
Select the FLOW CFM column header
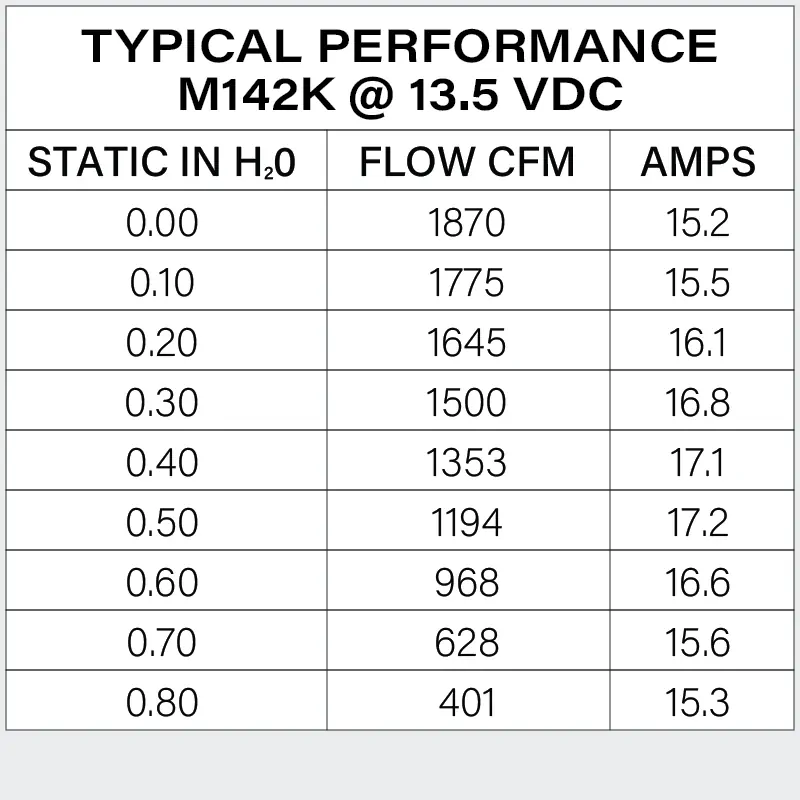coord(467,162)
